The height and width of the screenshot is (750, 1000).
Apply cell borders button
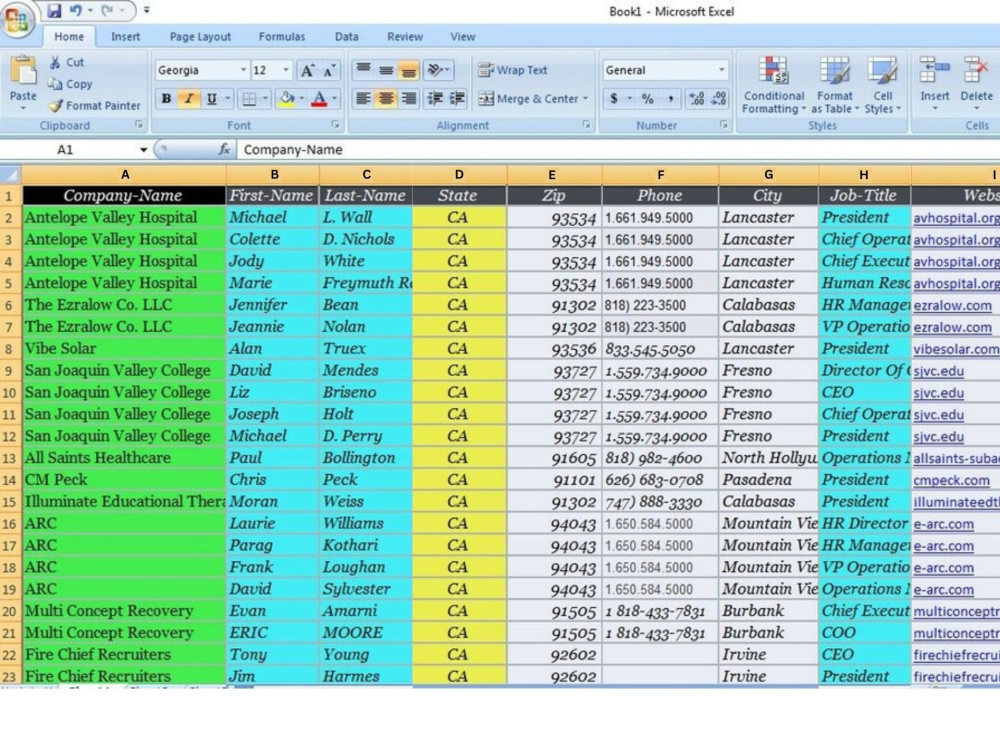249,99
